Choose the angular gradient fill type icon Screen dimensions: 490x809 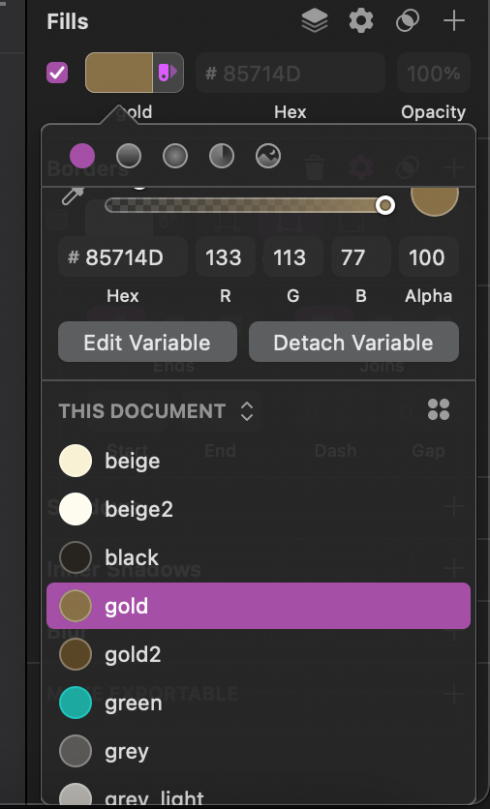222,156
